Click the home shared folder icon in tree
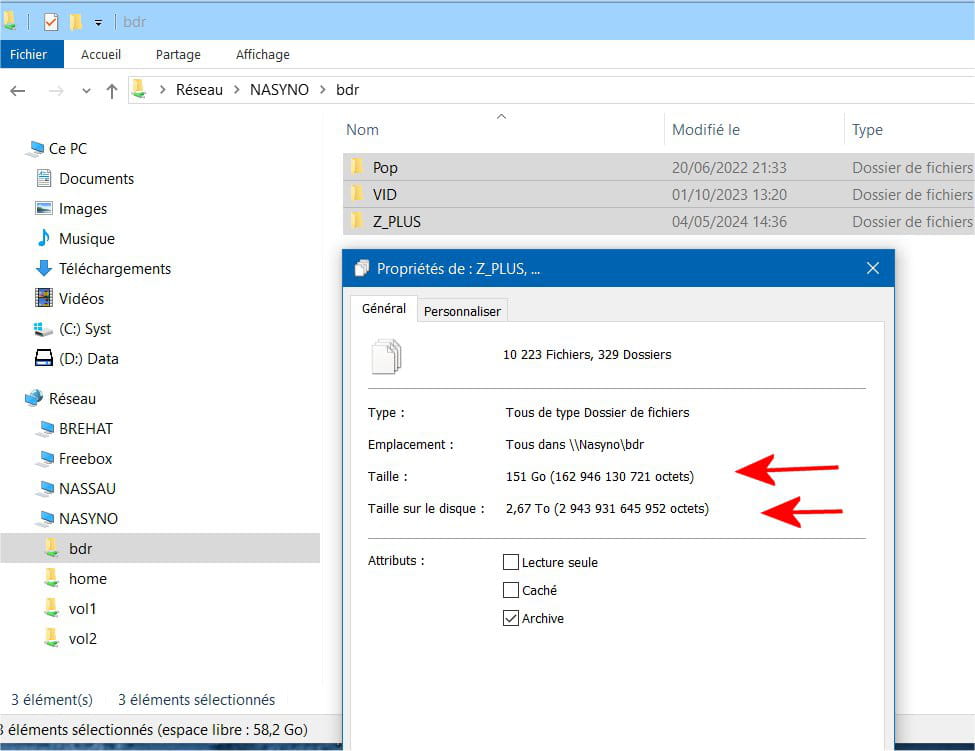The height and width of the screenshot is (751, 975). (x=52, y=578)
